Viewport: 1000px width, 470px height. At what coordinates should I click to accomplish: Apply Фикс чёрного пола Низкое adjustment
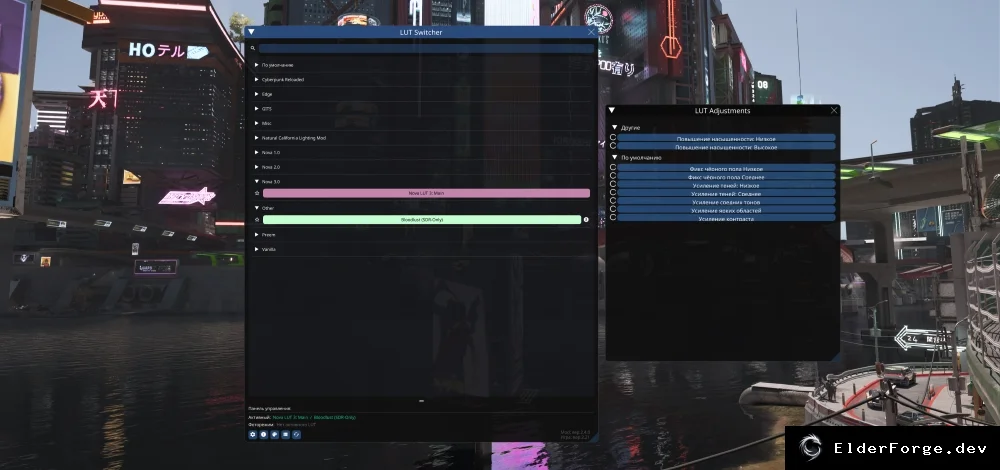pyautogui.click(x=726, y=168)
